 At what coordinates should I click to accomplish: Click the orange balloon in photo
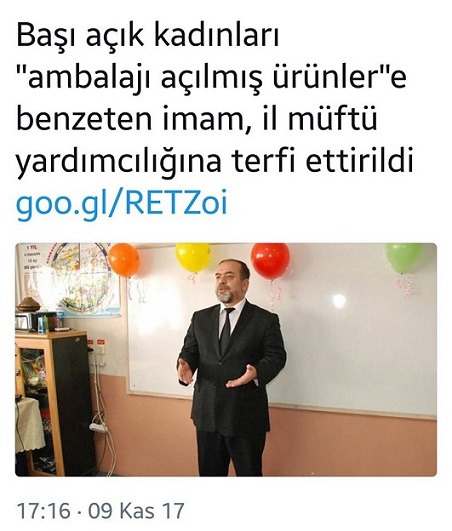124,260
